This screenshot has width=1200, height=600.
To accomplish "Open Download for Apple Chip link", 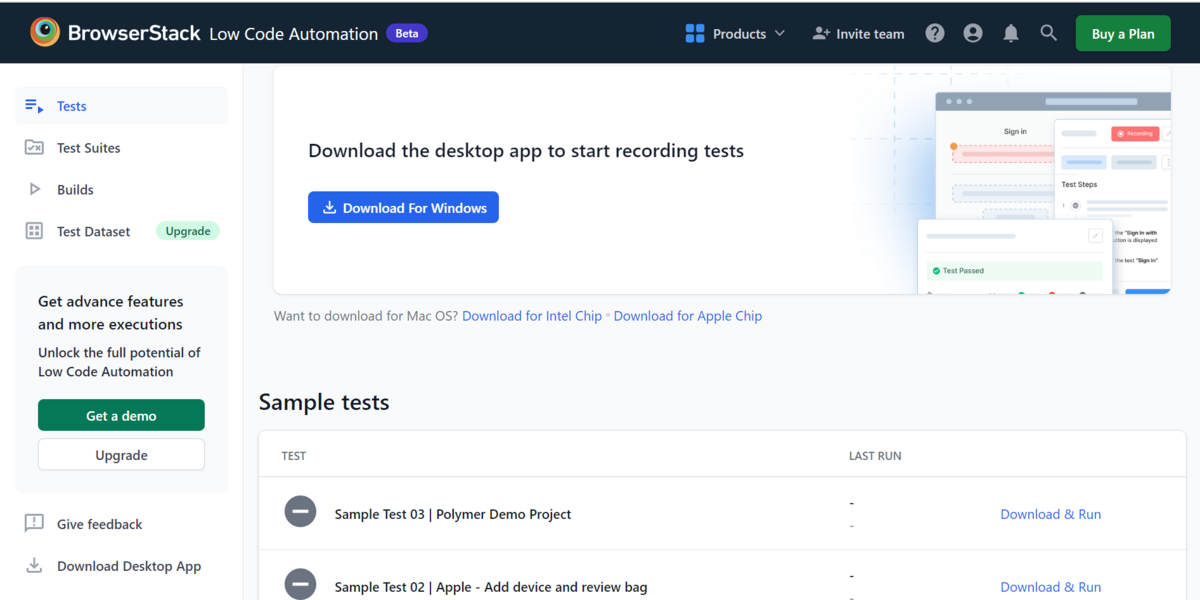I will tap(688, 316).
